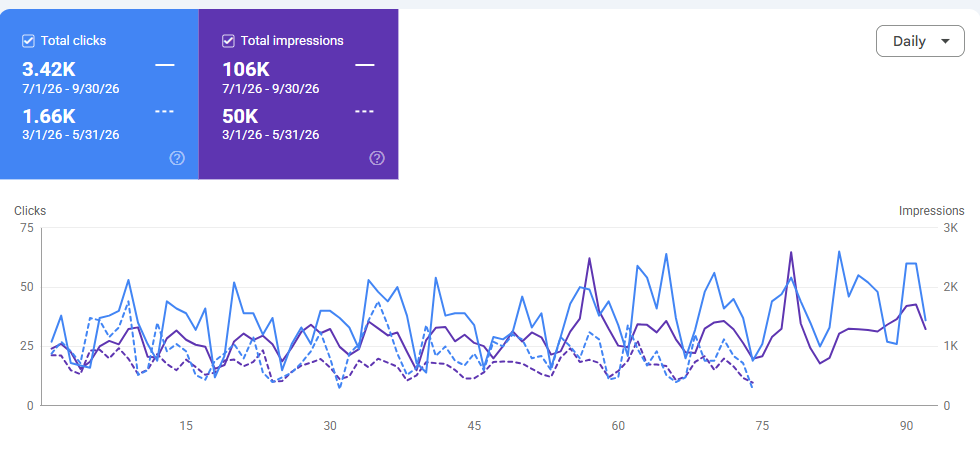Image resolution: width=980 pixels, height=450 pixels.
Task: Click the 3K value on impressions axis
Action: 951,228
